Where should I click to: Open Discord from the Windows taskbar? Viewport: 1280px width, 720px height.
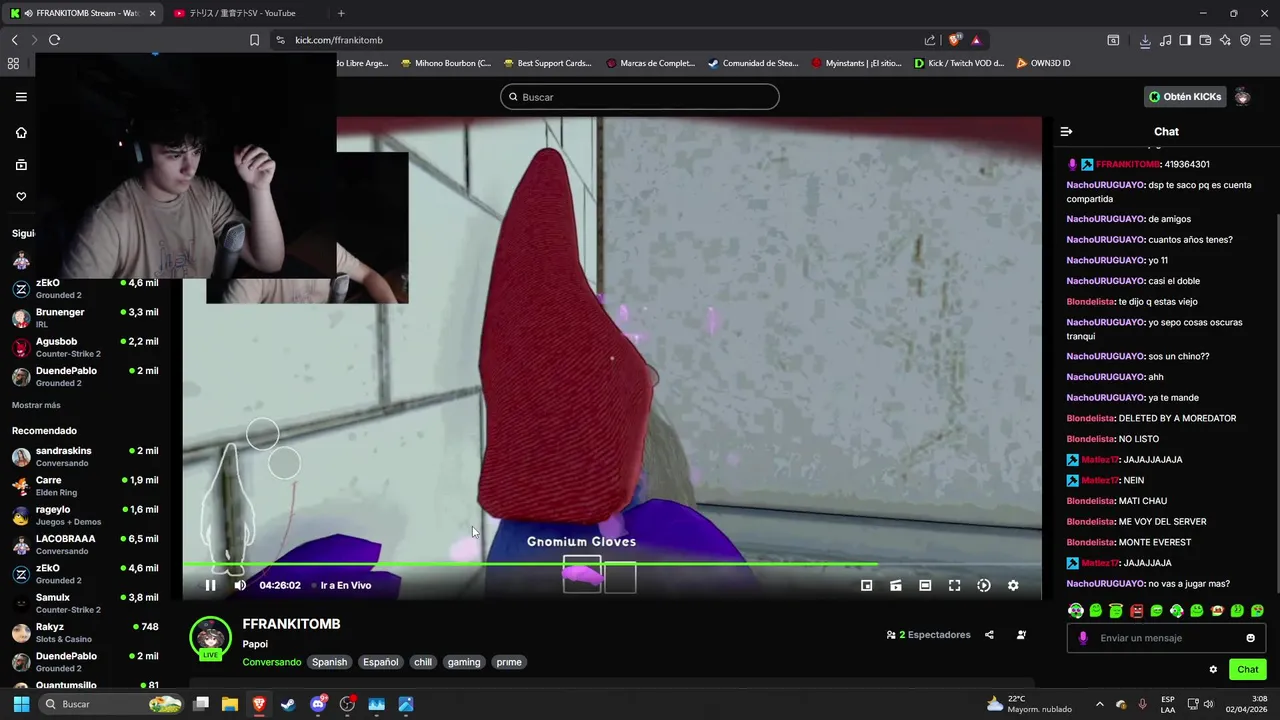tap(318, 704)
